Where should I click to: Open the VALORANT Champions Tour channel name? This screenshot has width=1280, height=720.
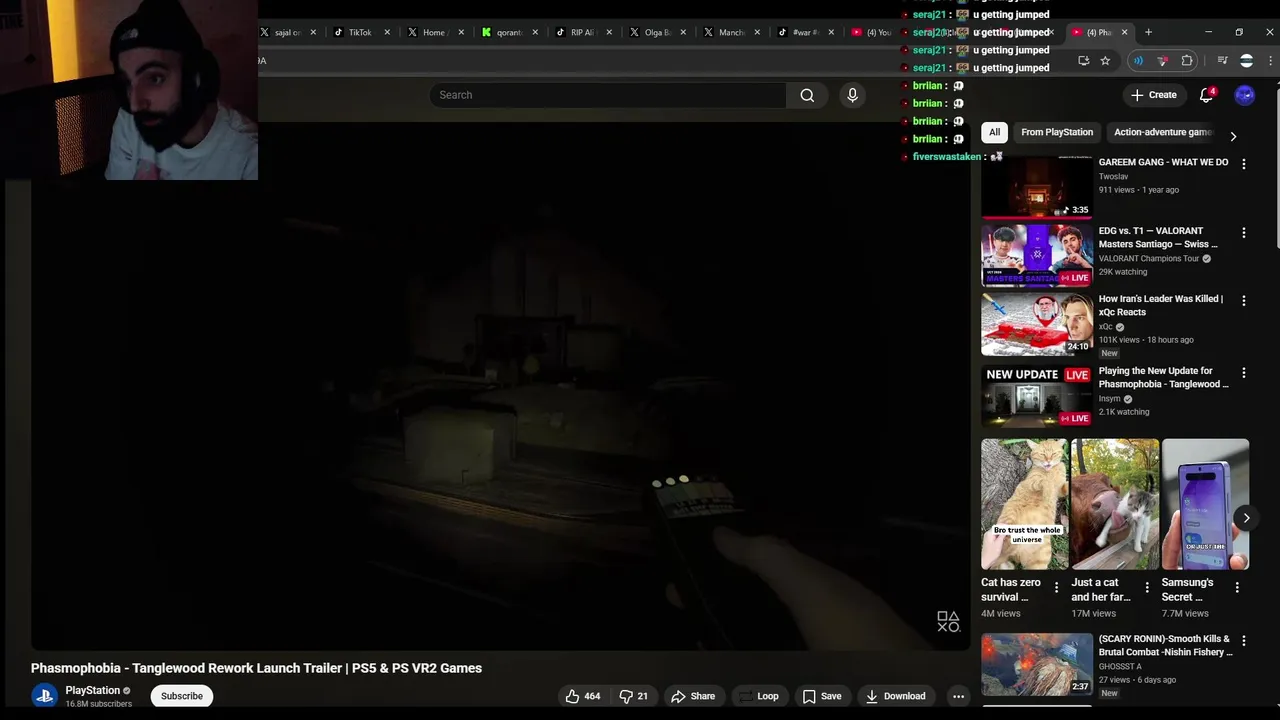point(1149,258)
